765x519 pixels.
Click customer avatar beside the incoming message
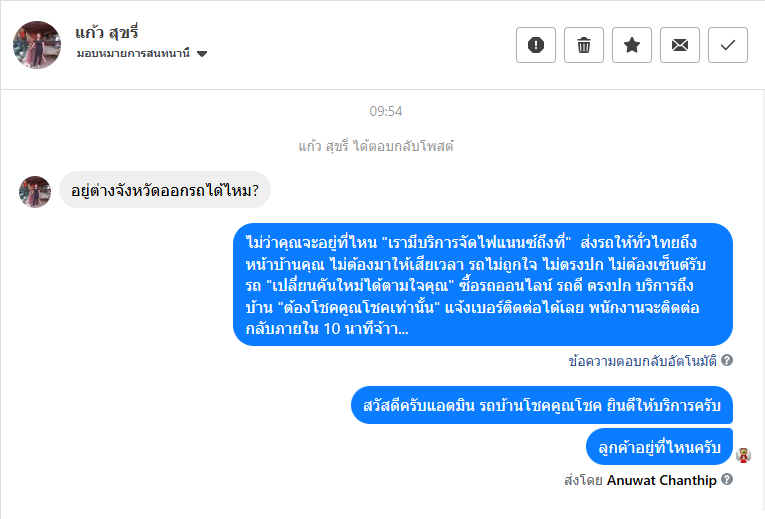35,191
